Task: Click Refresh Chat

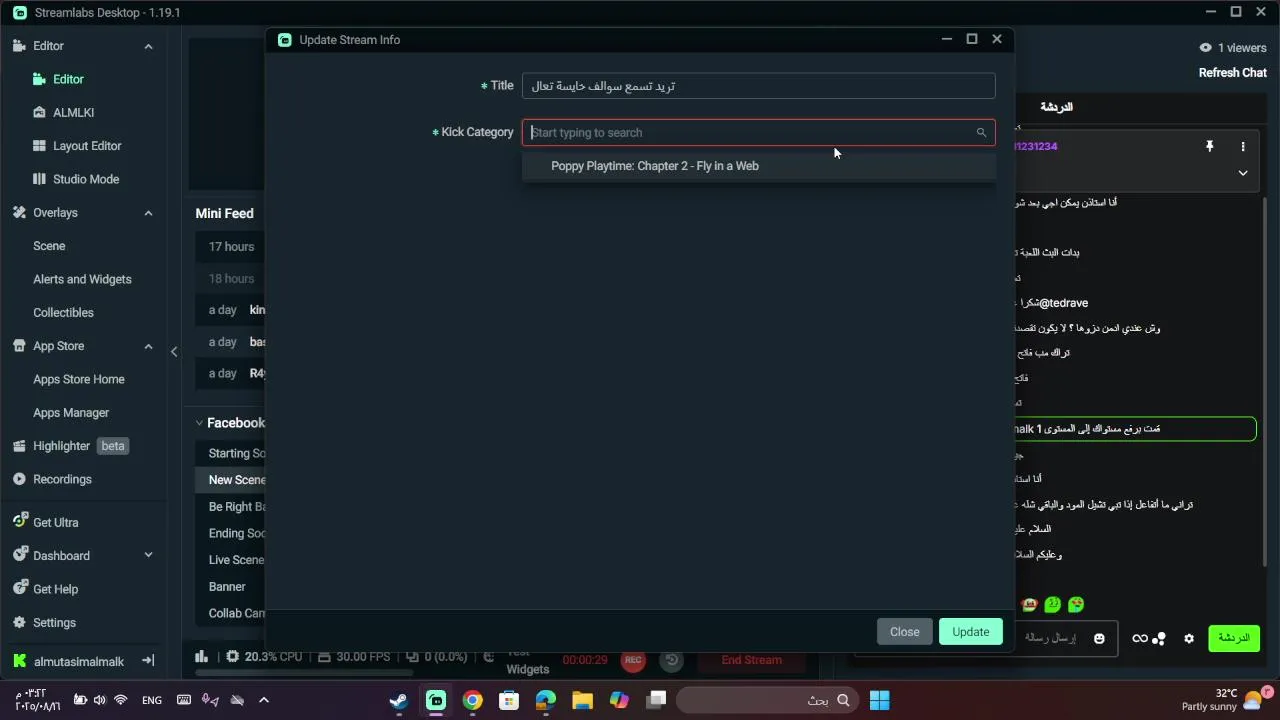Action: click(x=1233, y=73)
